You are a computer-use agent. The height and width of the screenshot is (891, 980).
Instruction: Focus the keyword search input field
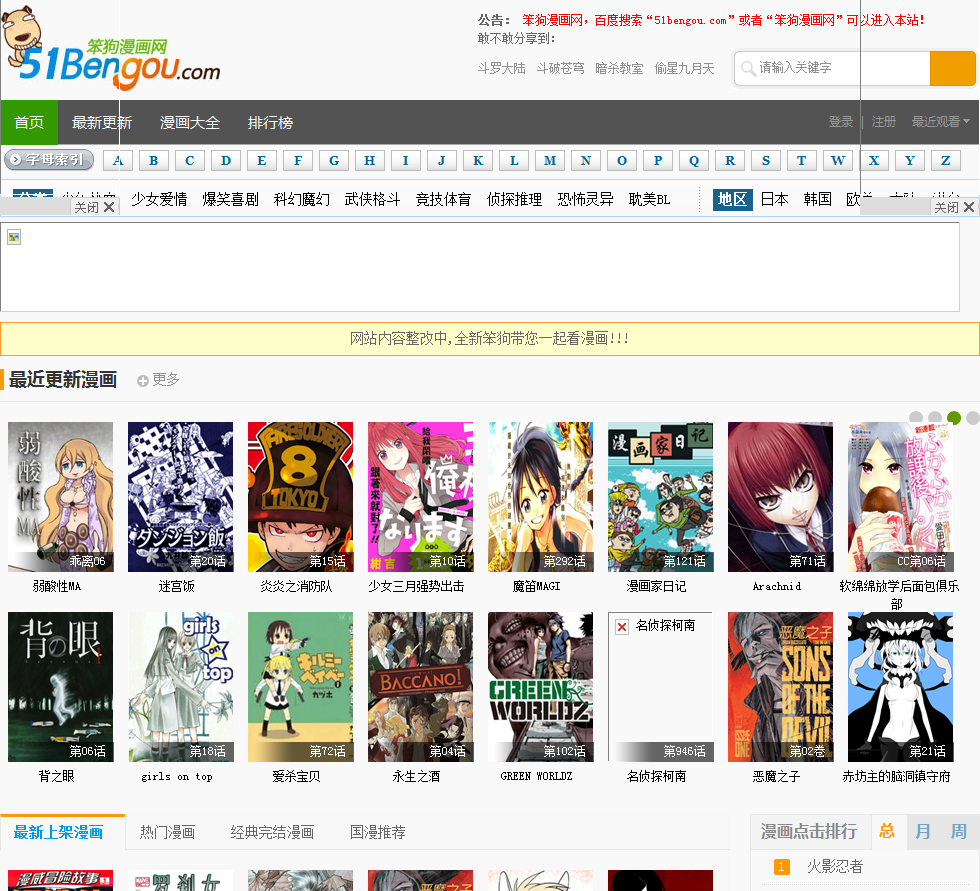tap(832, 68)
